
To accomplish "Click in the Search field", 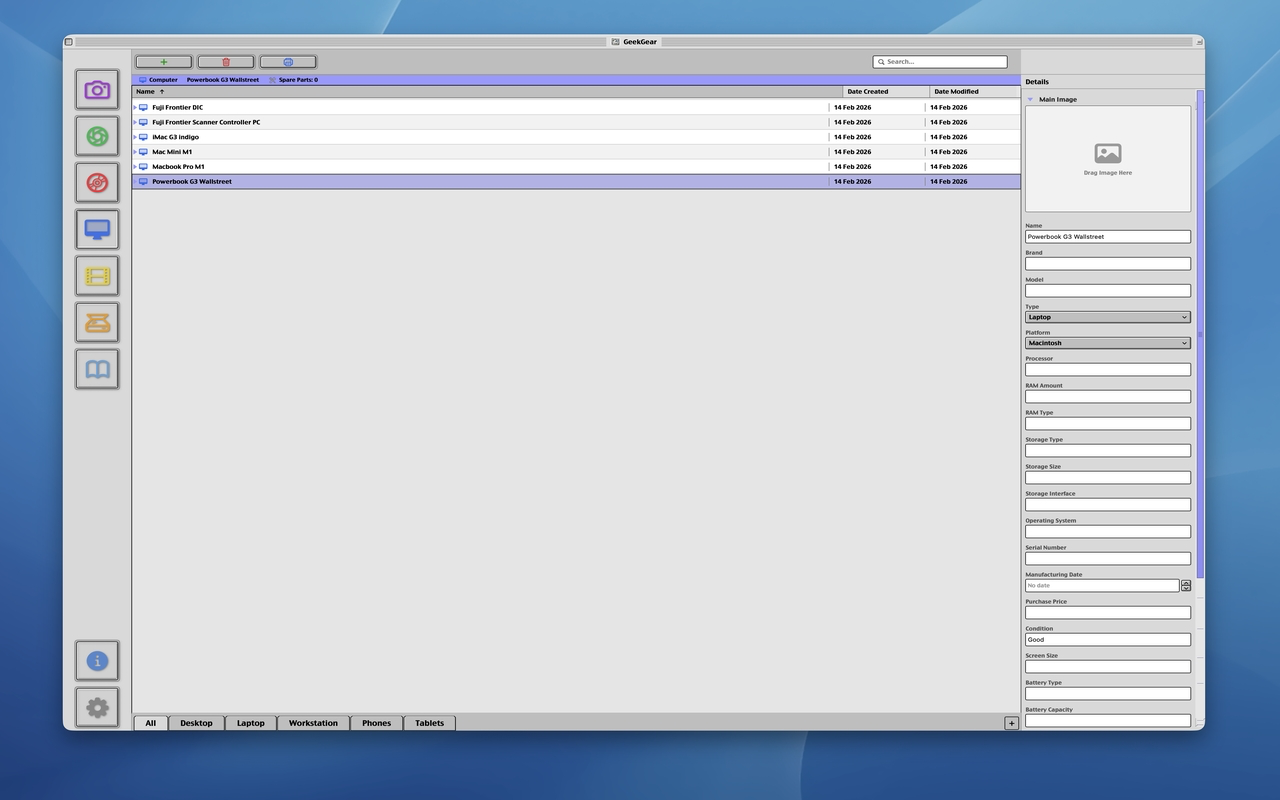I will coord(940,62).
